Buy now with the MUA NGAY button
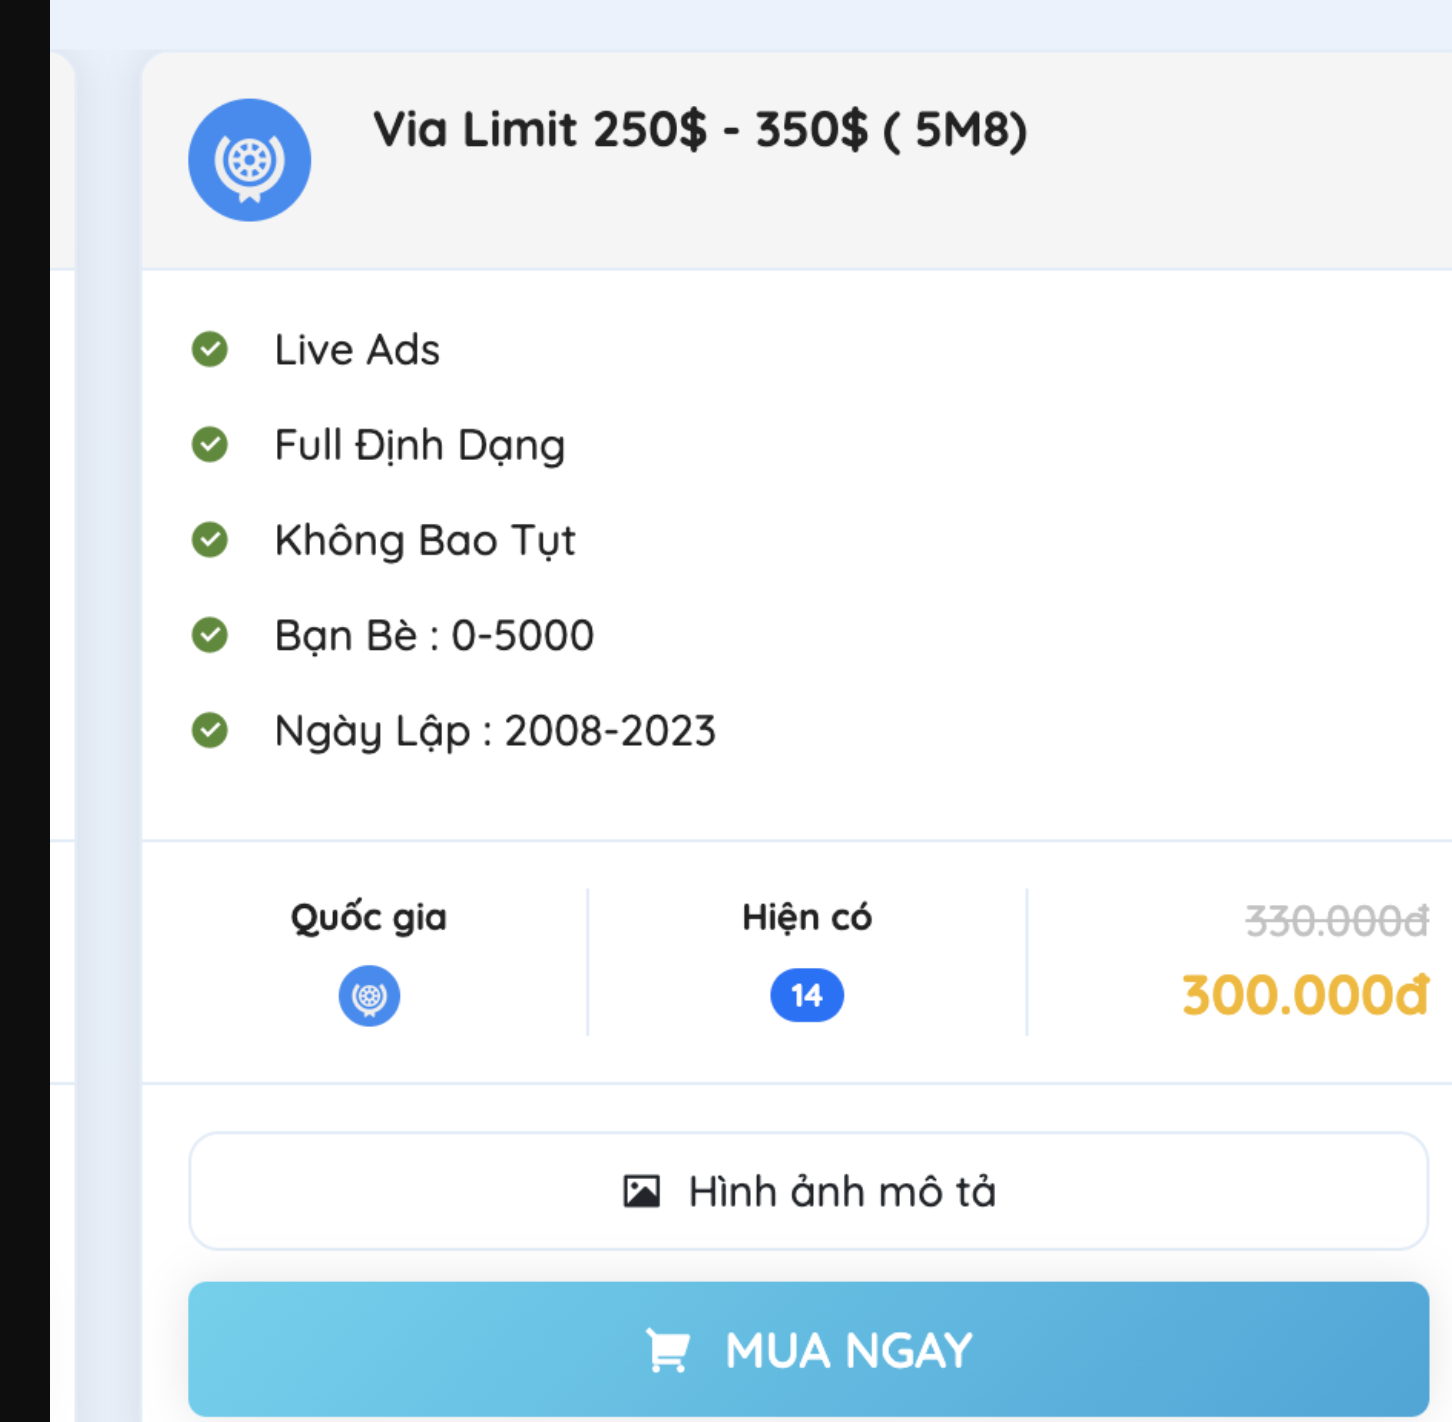This screenshot has width=1452, height=1422. [x=808, y=1349]
